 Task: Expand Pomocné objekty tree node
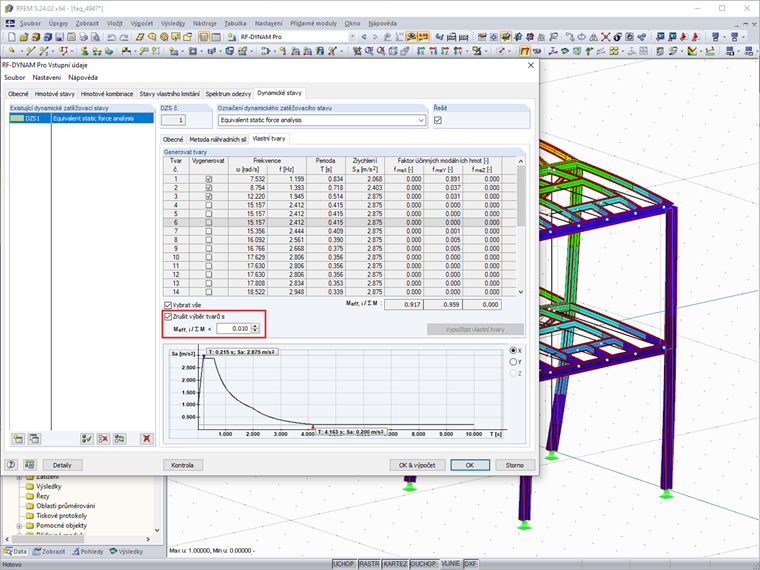click(19, 525)
